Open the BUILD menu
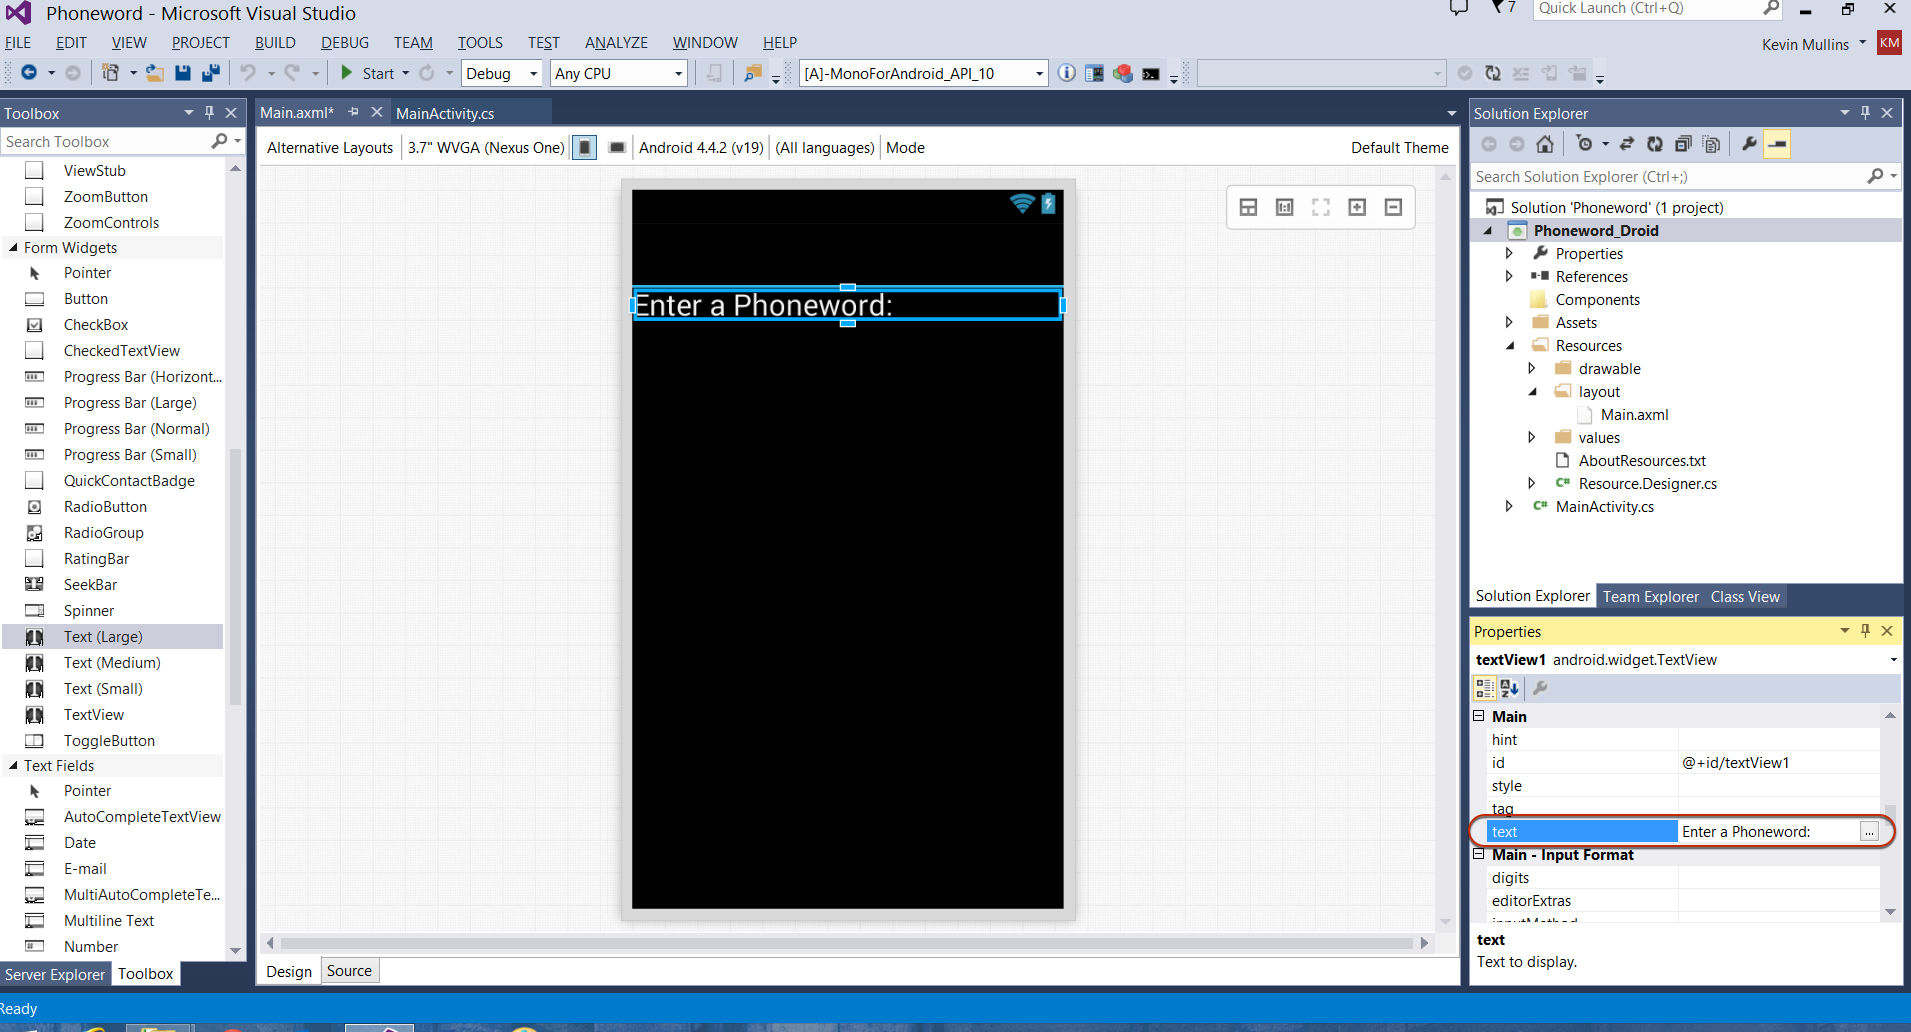The width and height of the screenshot is (1911, 1032). tap(275, 43)
